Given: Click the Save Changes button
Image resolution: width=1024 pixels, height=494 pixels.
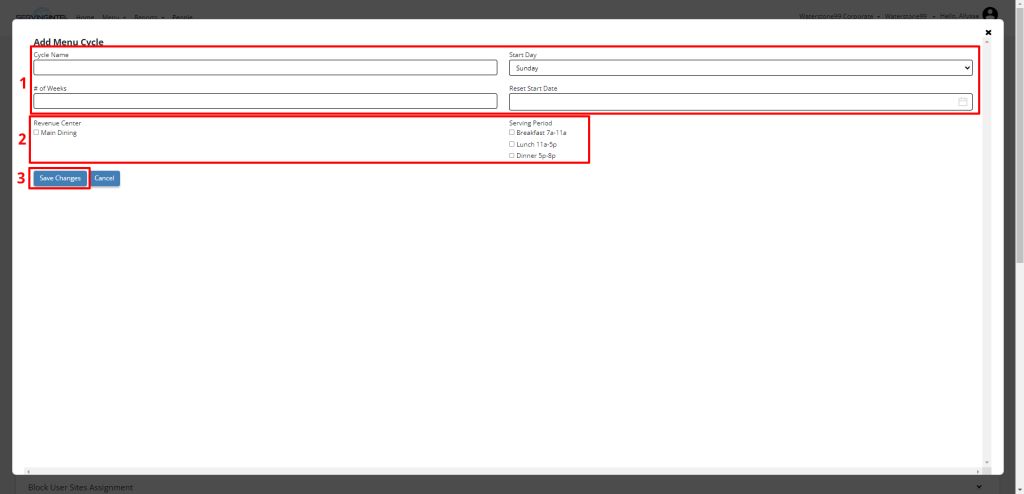Looking at the screenshot, I should pos(60,178).
